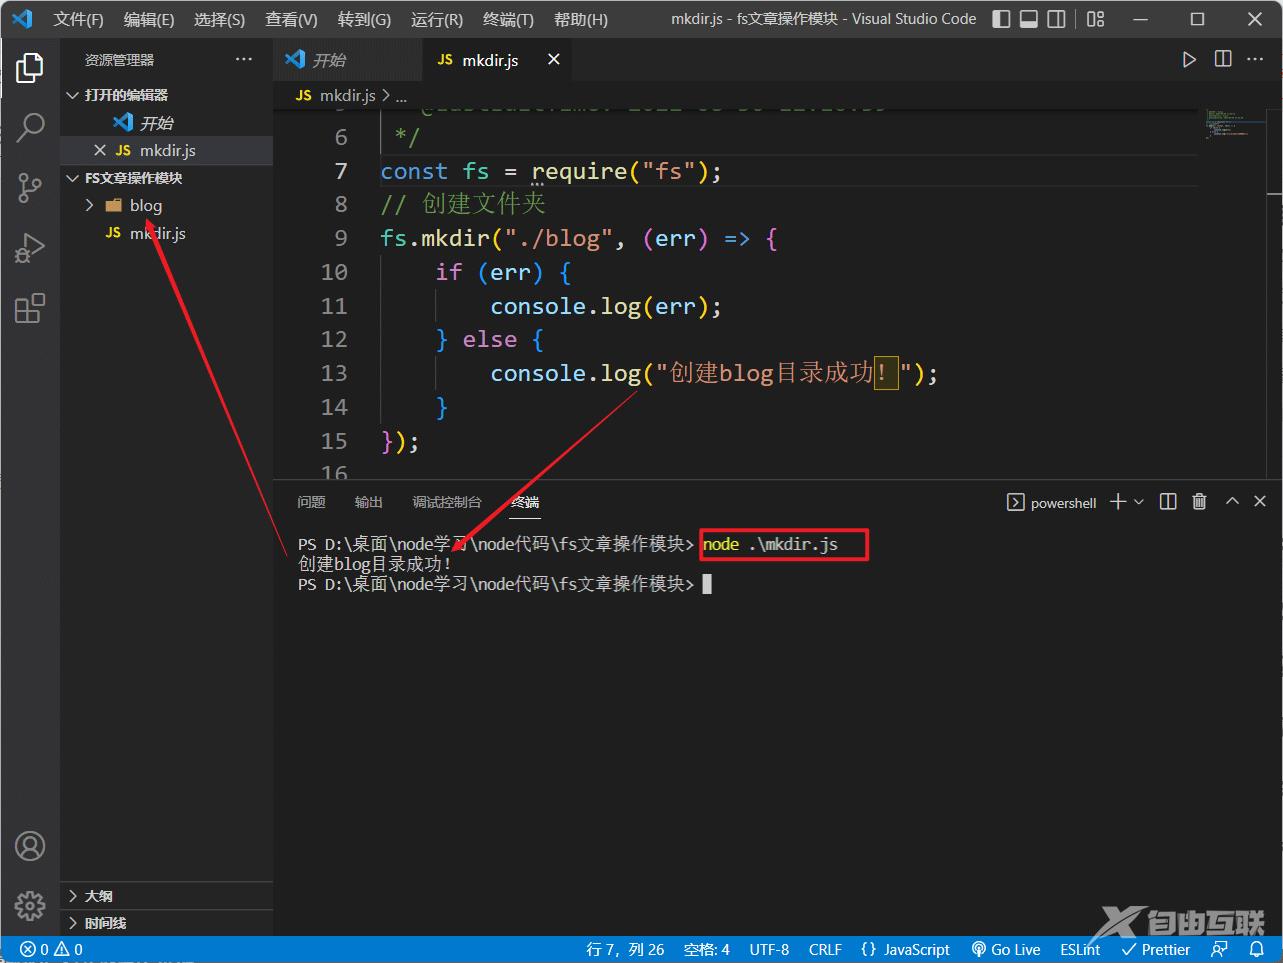Open mkdir.js in the project file tree
Viewport: 1283px width, 963px height.
(x=166, y=233)
